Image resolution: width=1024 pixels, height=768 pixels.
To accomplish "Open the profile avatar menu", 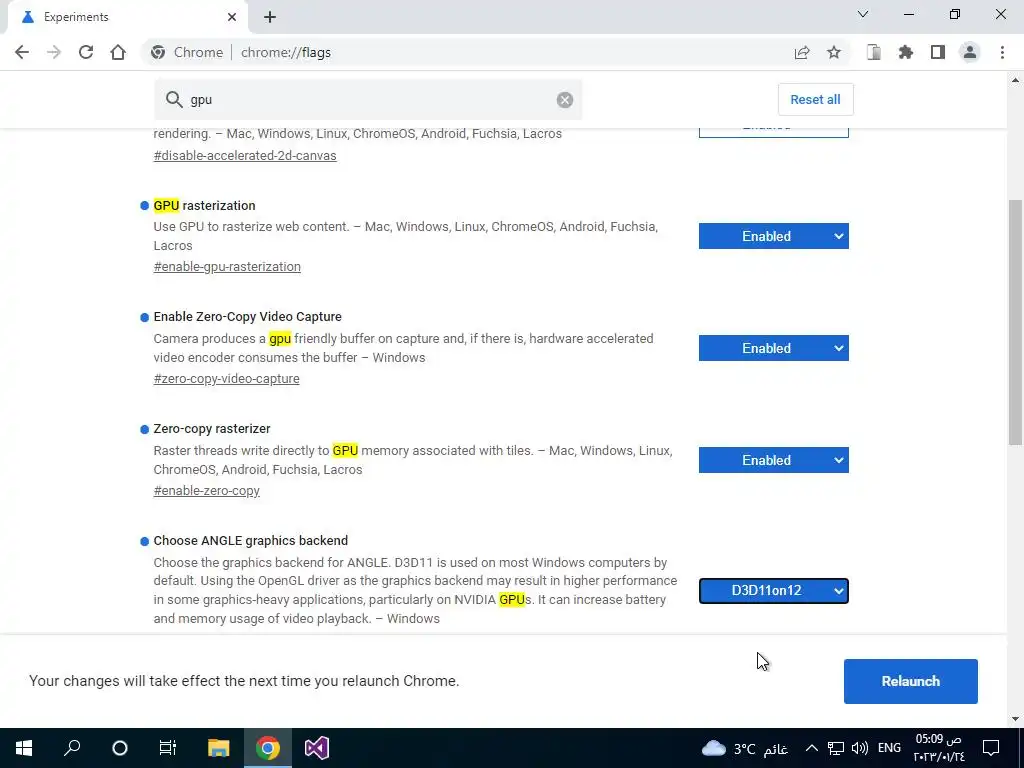I will [970, 52].
